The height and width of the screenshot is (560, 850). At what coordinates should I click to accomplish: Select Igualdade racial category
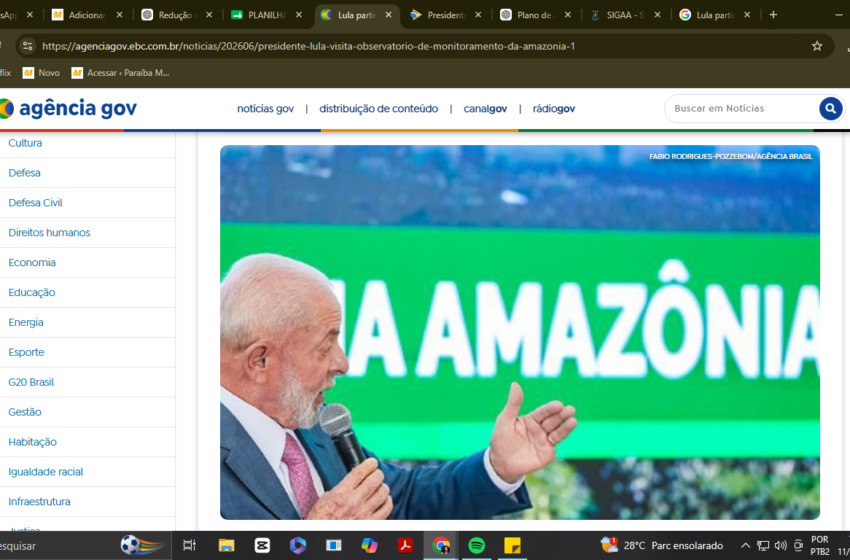(46, 472)
